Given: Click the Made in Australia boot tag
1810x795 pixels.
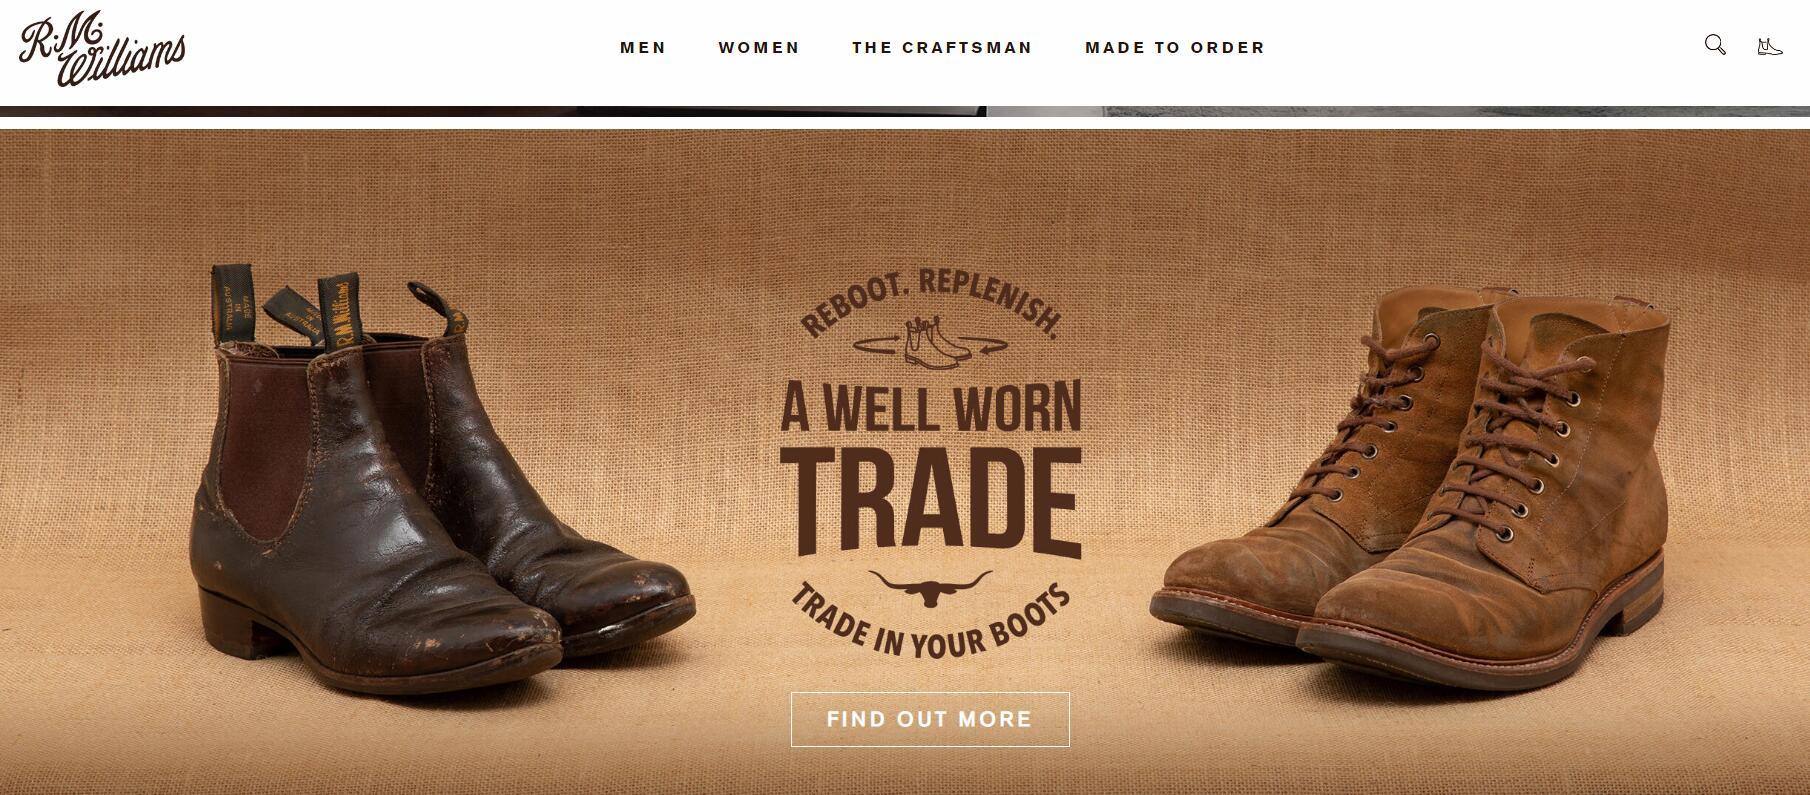Looking at the screenshot, I should pyautogui.click(x=231, y=306).
